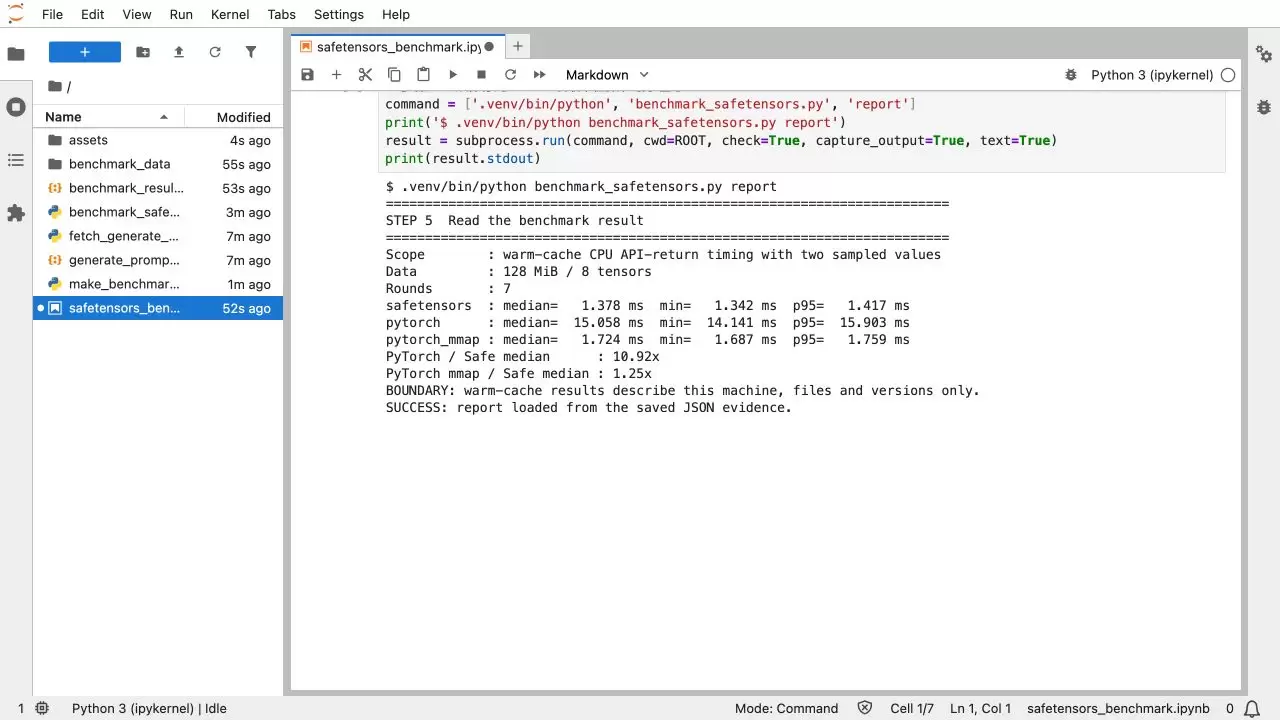Viewport: 1280px width, 720px height.
Task: Open the File menu
Action: 52,14
